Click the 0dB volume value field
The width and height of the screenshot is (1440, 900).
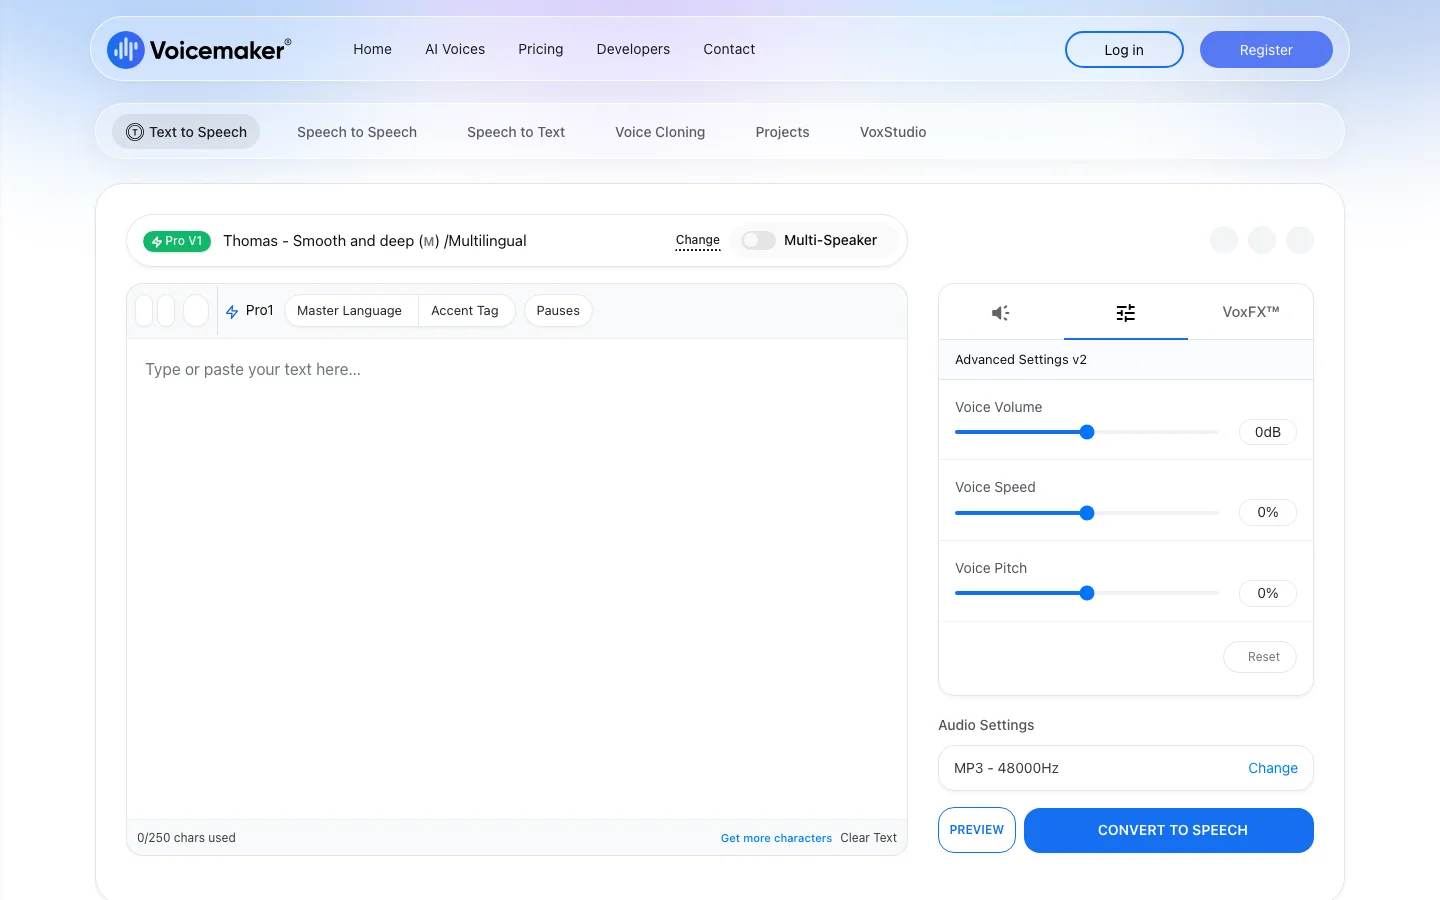pyautogui.click(x=1268, y=432)
